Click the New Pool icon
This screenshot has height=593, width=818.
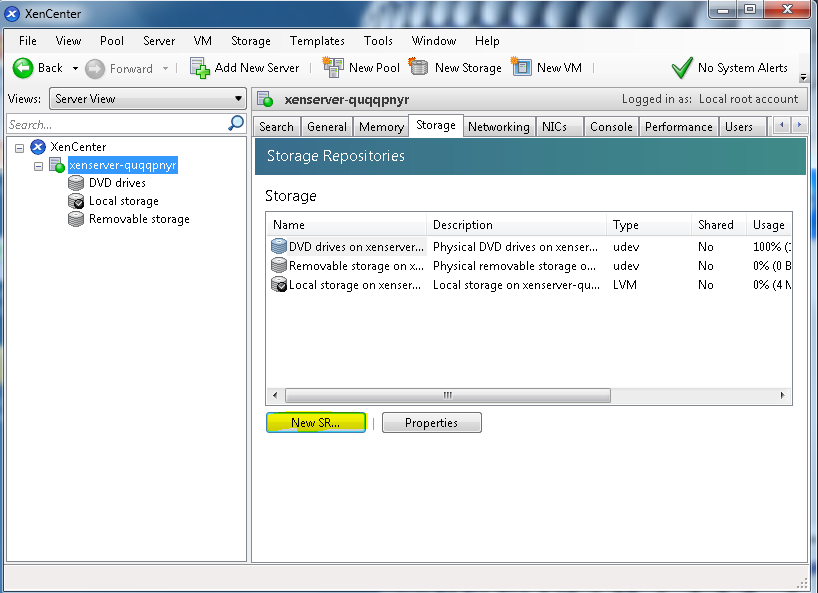click(x=333, y=68)
